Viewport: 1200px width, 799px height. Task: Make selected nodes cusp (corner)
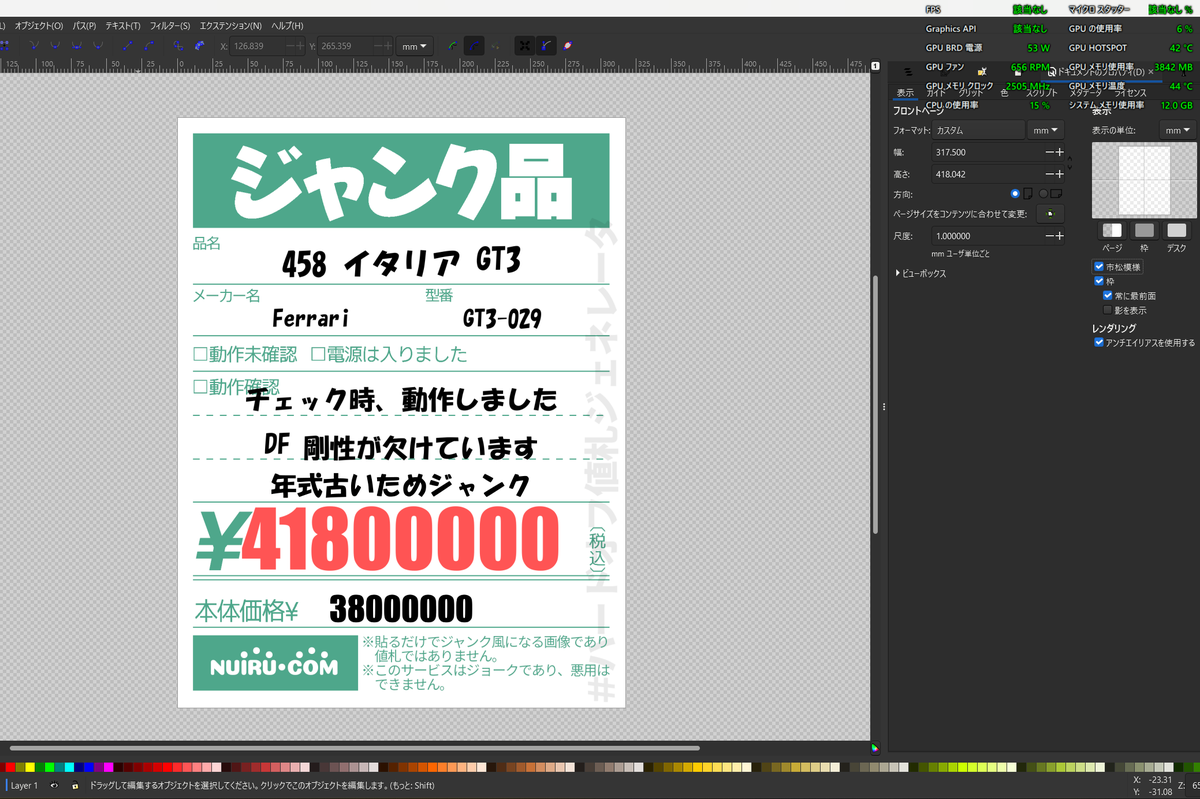tap(35, 46)
